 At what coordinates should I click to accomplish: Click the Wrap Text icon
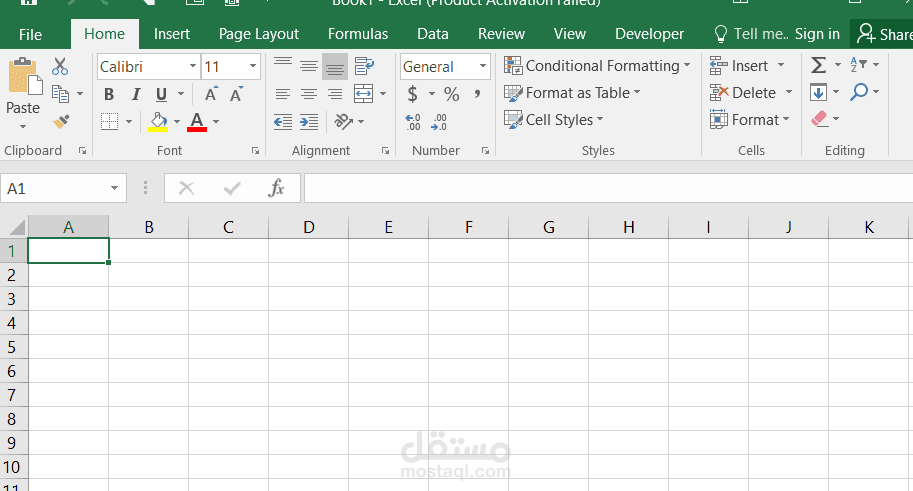(x=363, y=67)
